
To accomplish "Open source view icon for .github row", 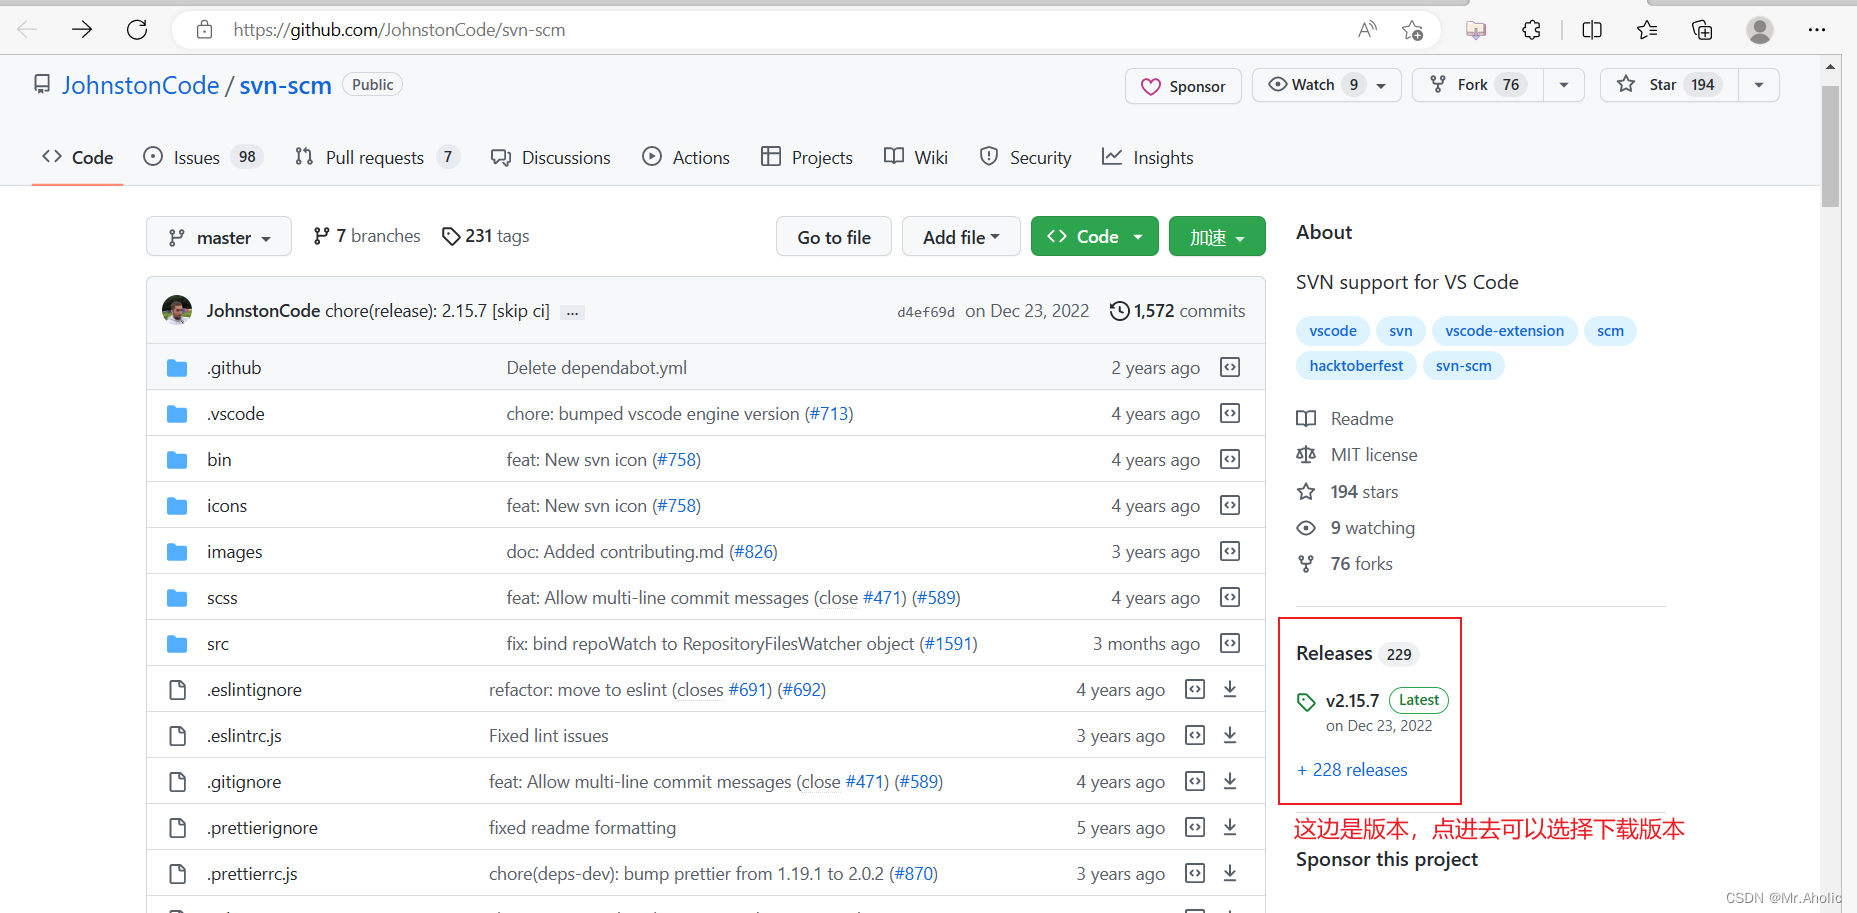I will tap(1230, 367).
